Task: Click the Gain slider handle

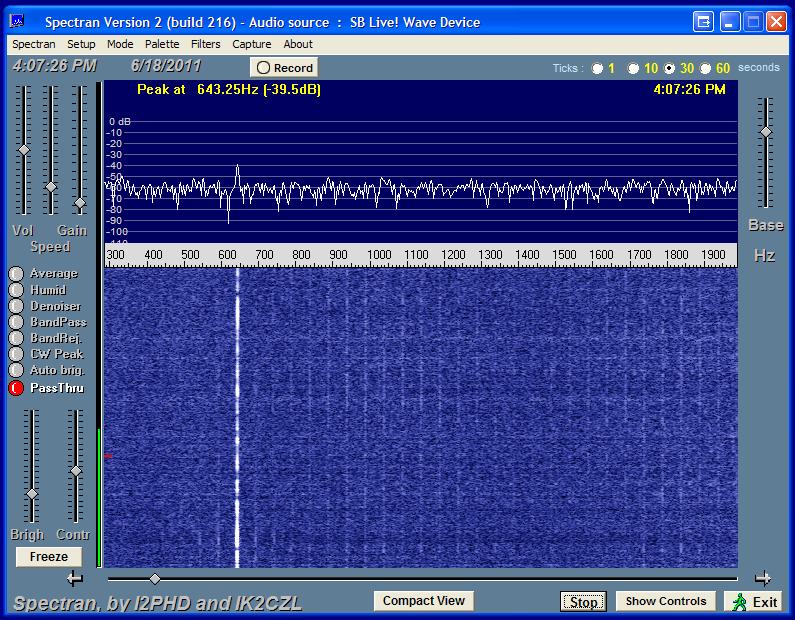Action: click(x=80, y=203)
